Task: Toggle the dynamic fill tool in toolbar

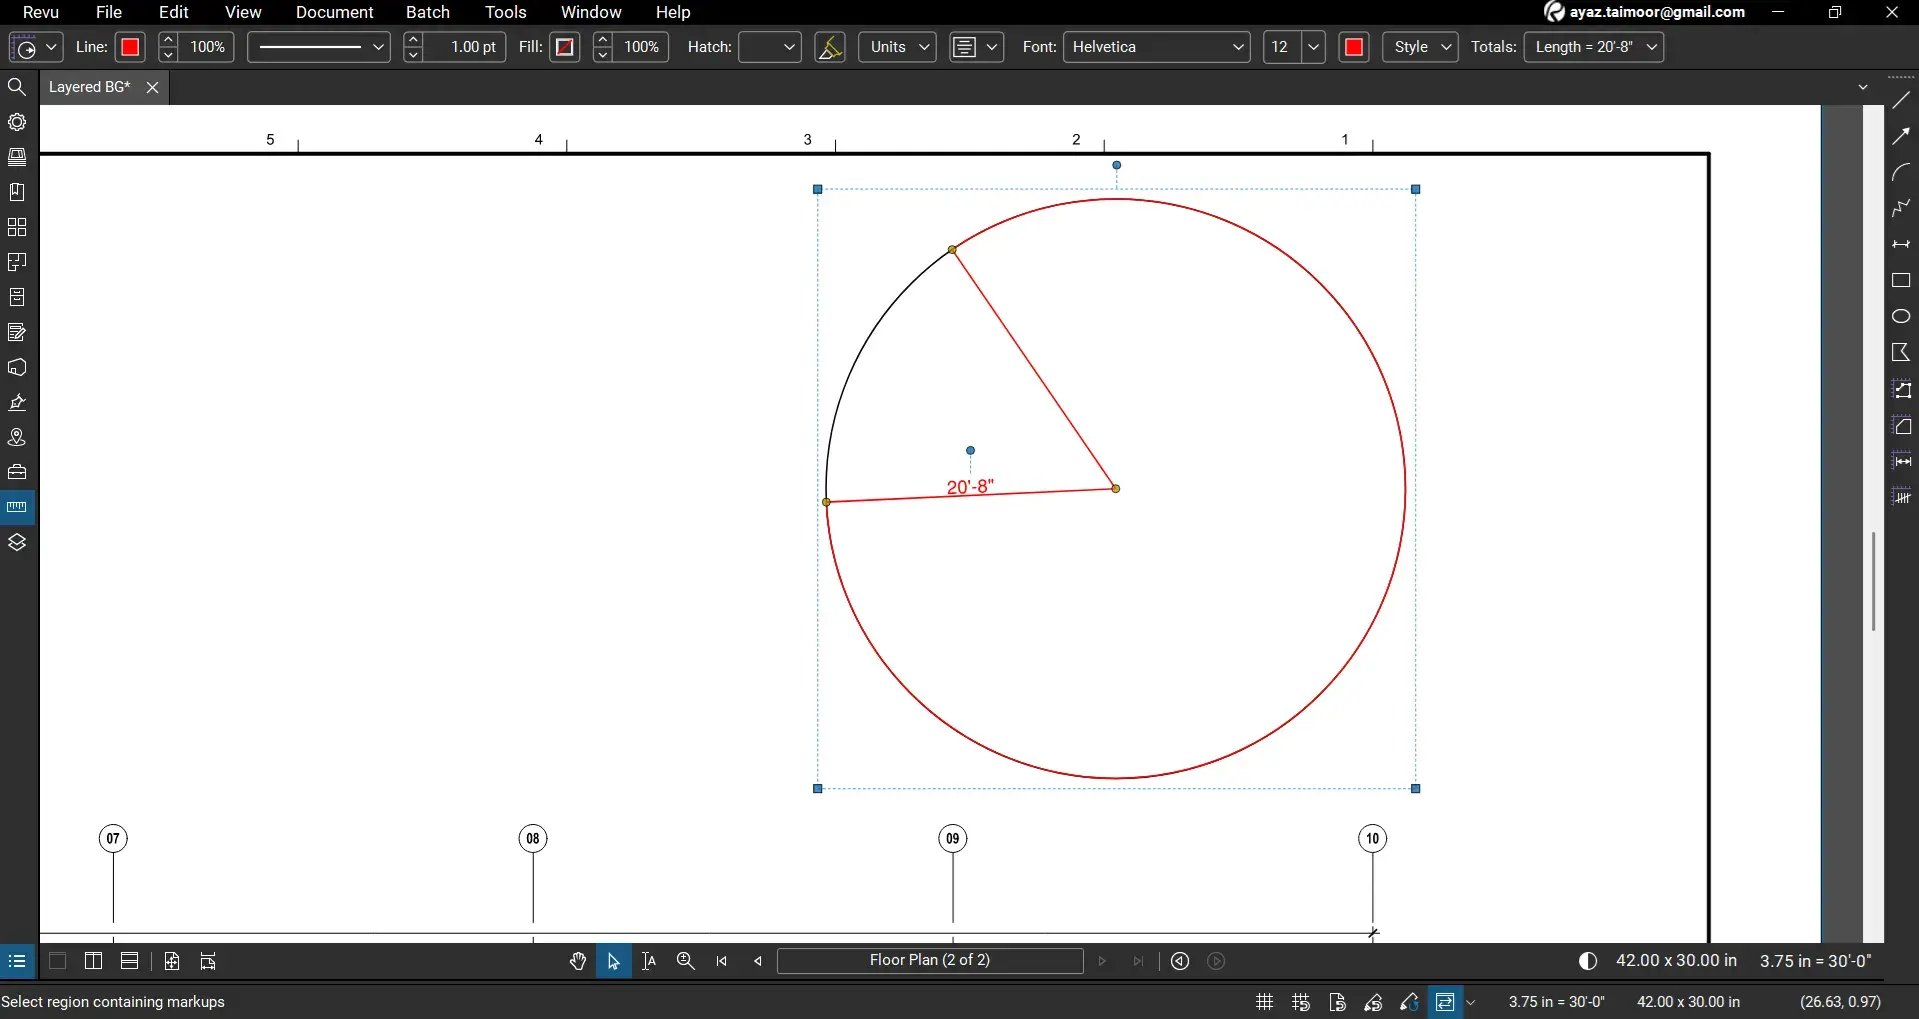Action: pos(829,47)
